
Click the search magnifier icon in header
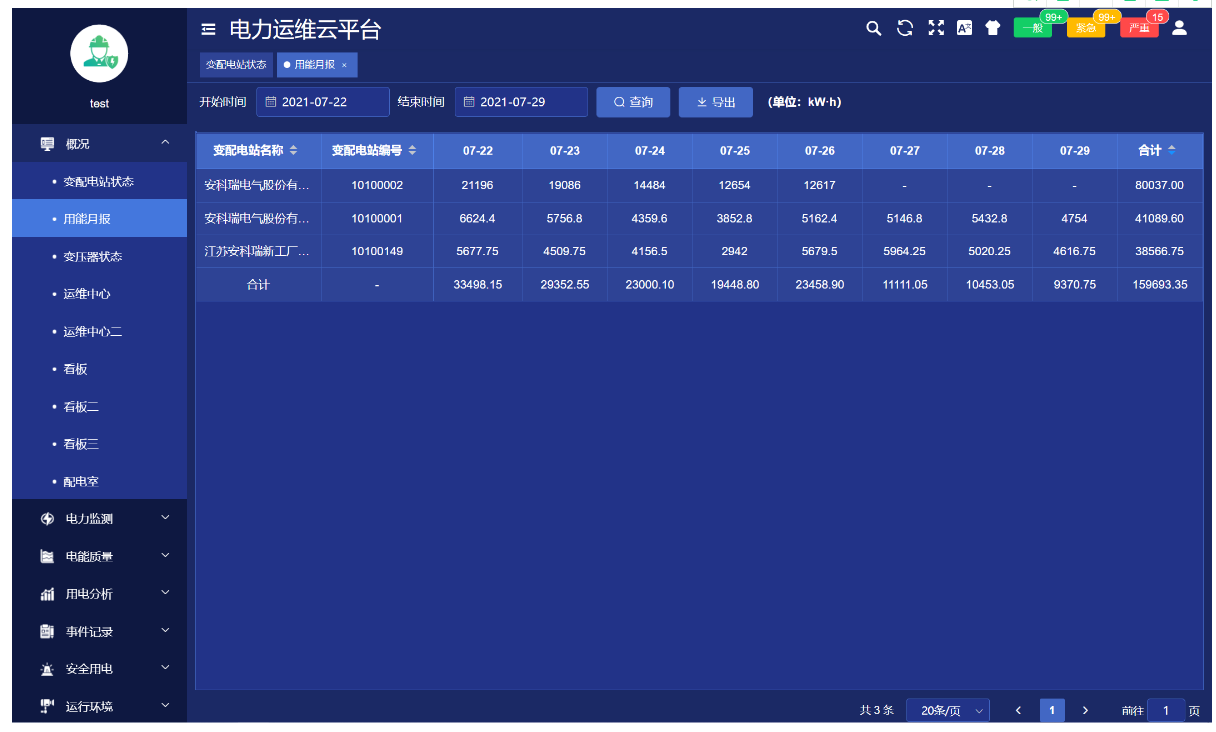874,28
